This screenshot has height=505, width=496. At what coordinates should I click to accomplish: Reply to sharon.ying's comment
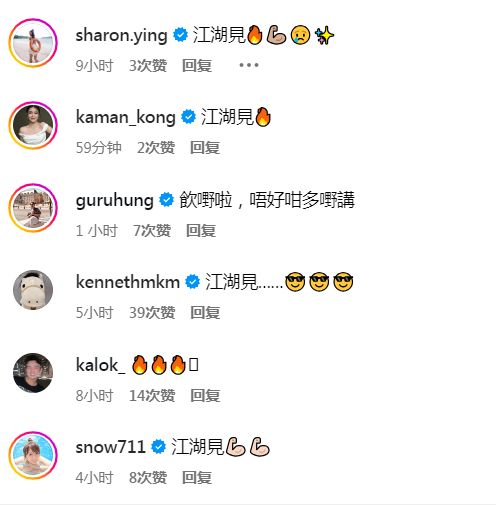click(197, 65)
